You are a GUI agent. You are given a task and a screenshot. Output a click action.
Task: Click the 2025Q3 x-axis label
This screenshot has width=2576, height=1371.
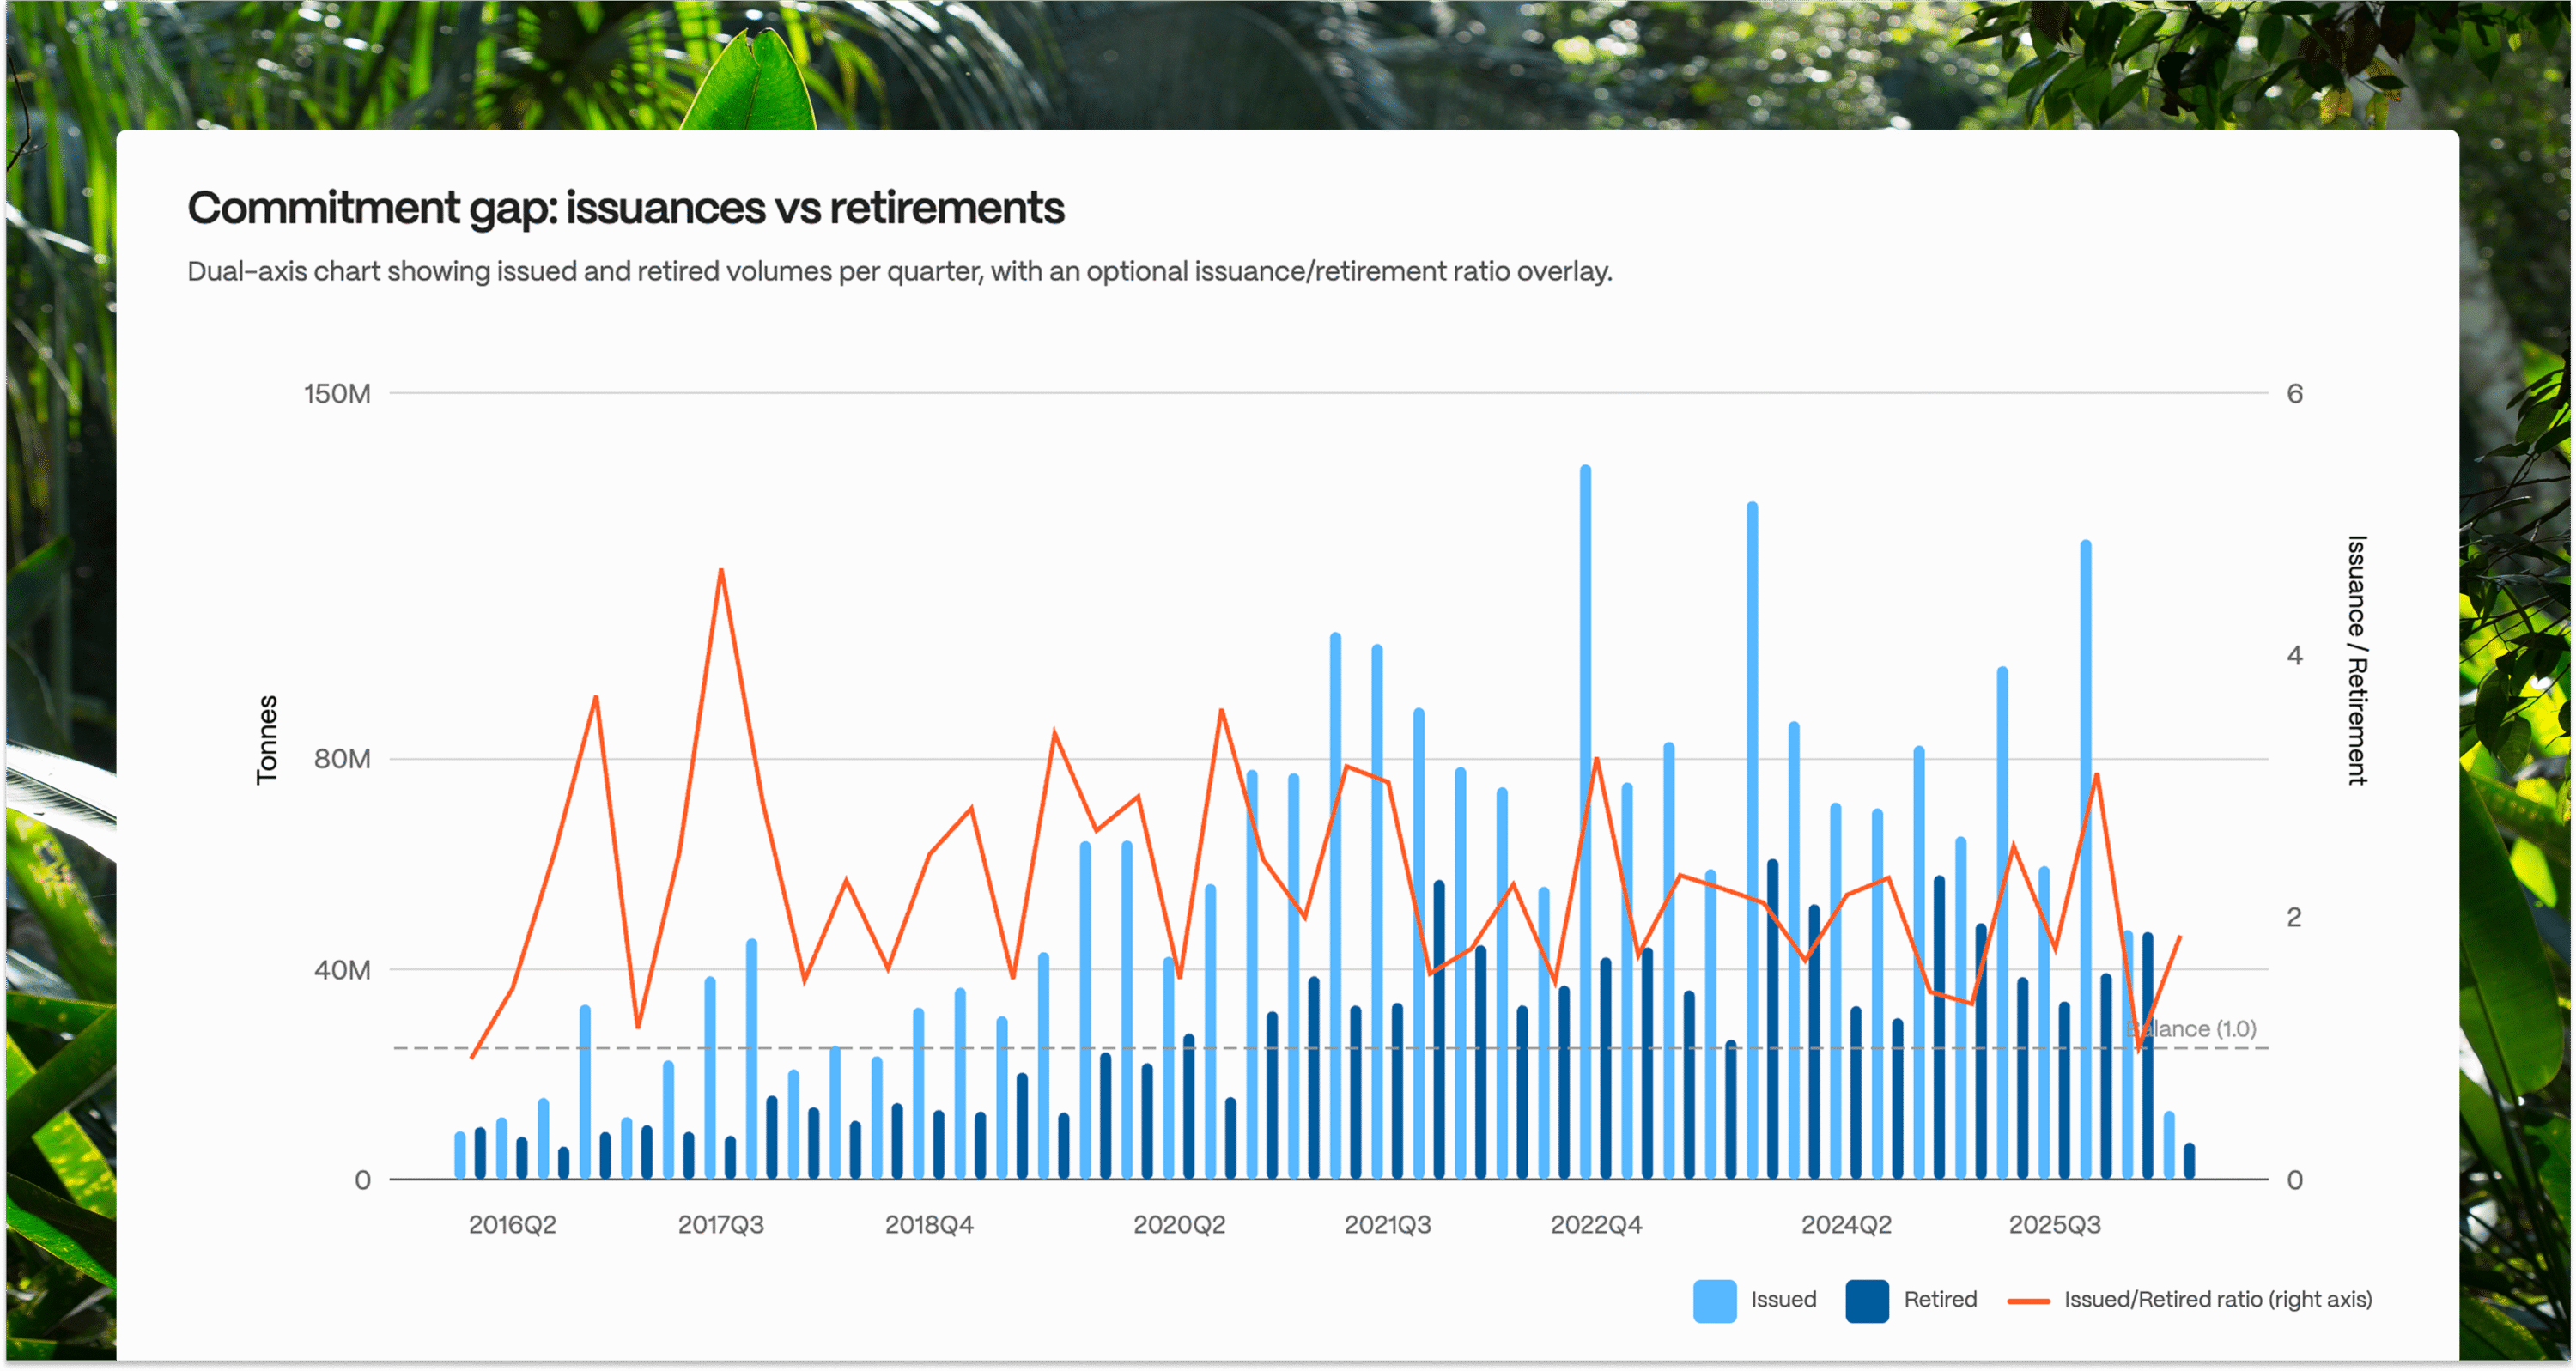pos(2056,1224)
